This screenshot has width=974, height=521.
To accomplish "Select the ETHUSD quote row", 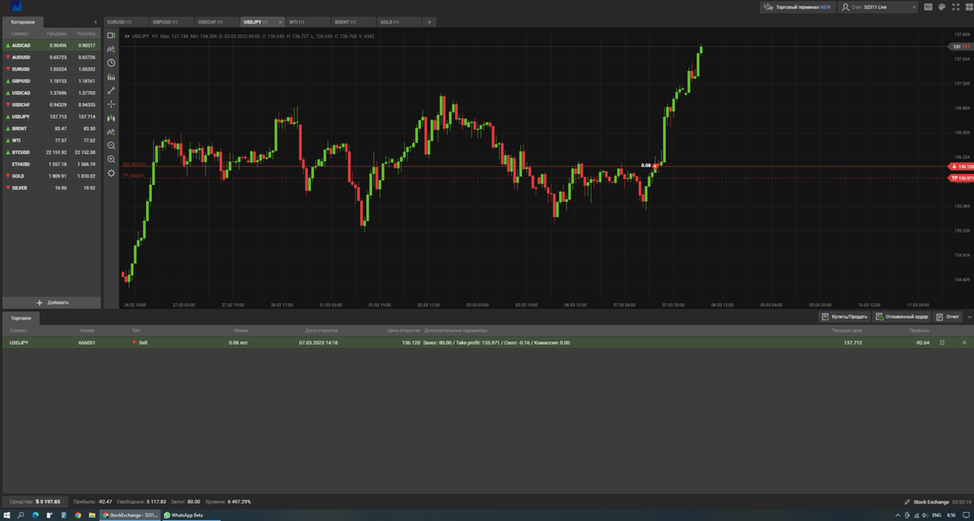I will 52,164.
